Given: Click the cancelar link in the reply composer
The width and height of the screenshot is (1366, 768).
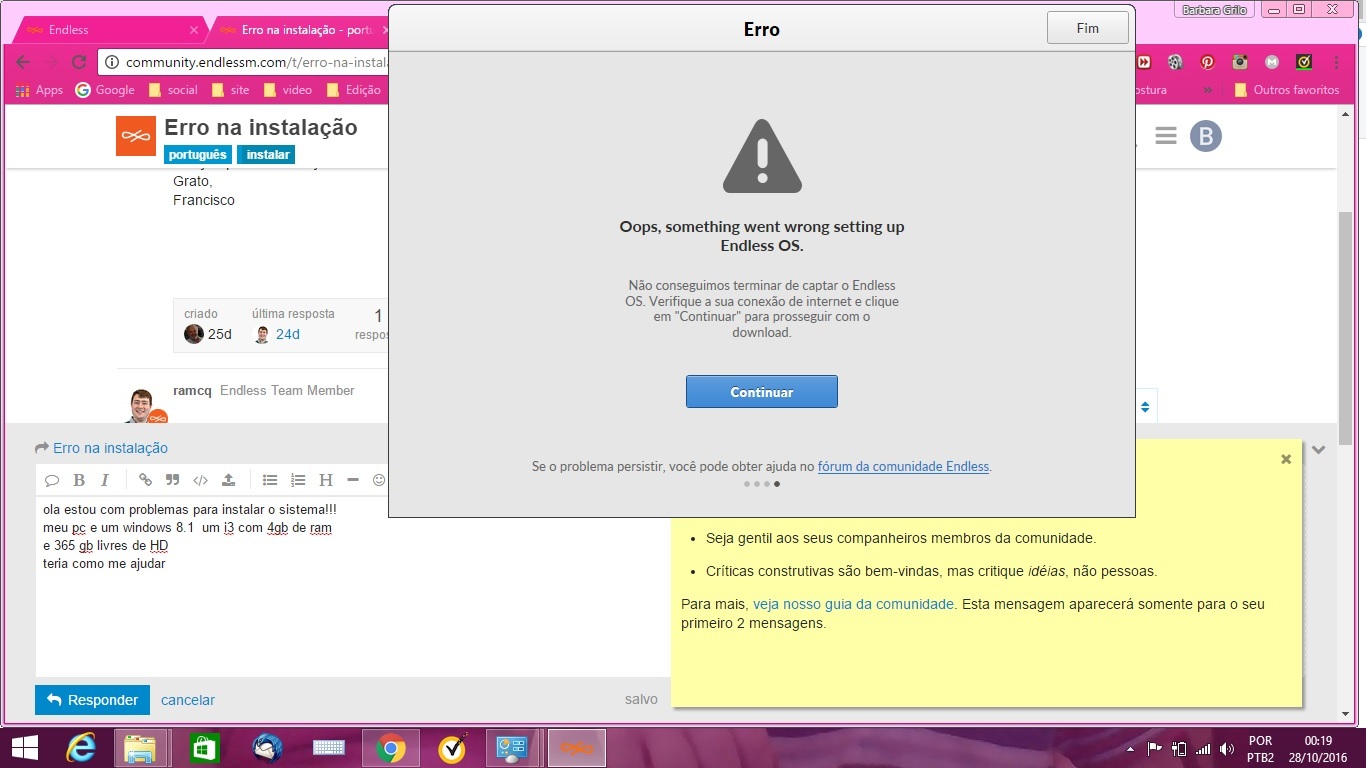Looking at the screenshot, I should [188, 700].
